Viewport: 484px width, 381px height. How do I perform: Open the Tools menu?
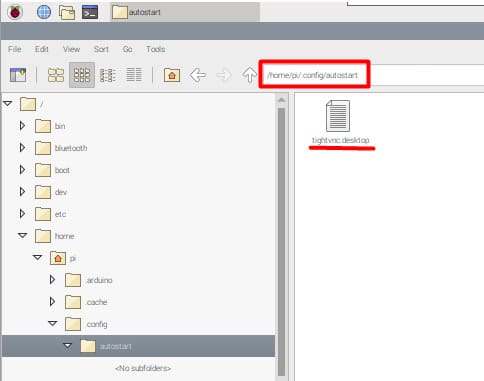pyautogui.click(x=155, y=49)
